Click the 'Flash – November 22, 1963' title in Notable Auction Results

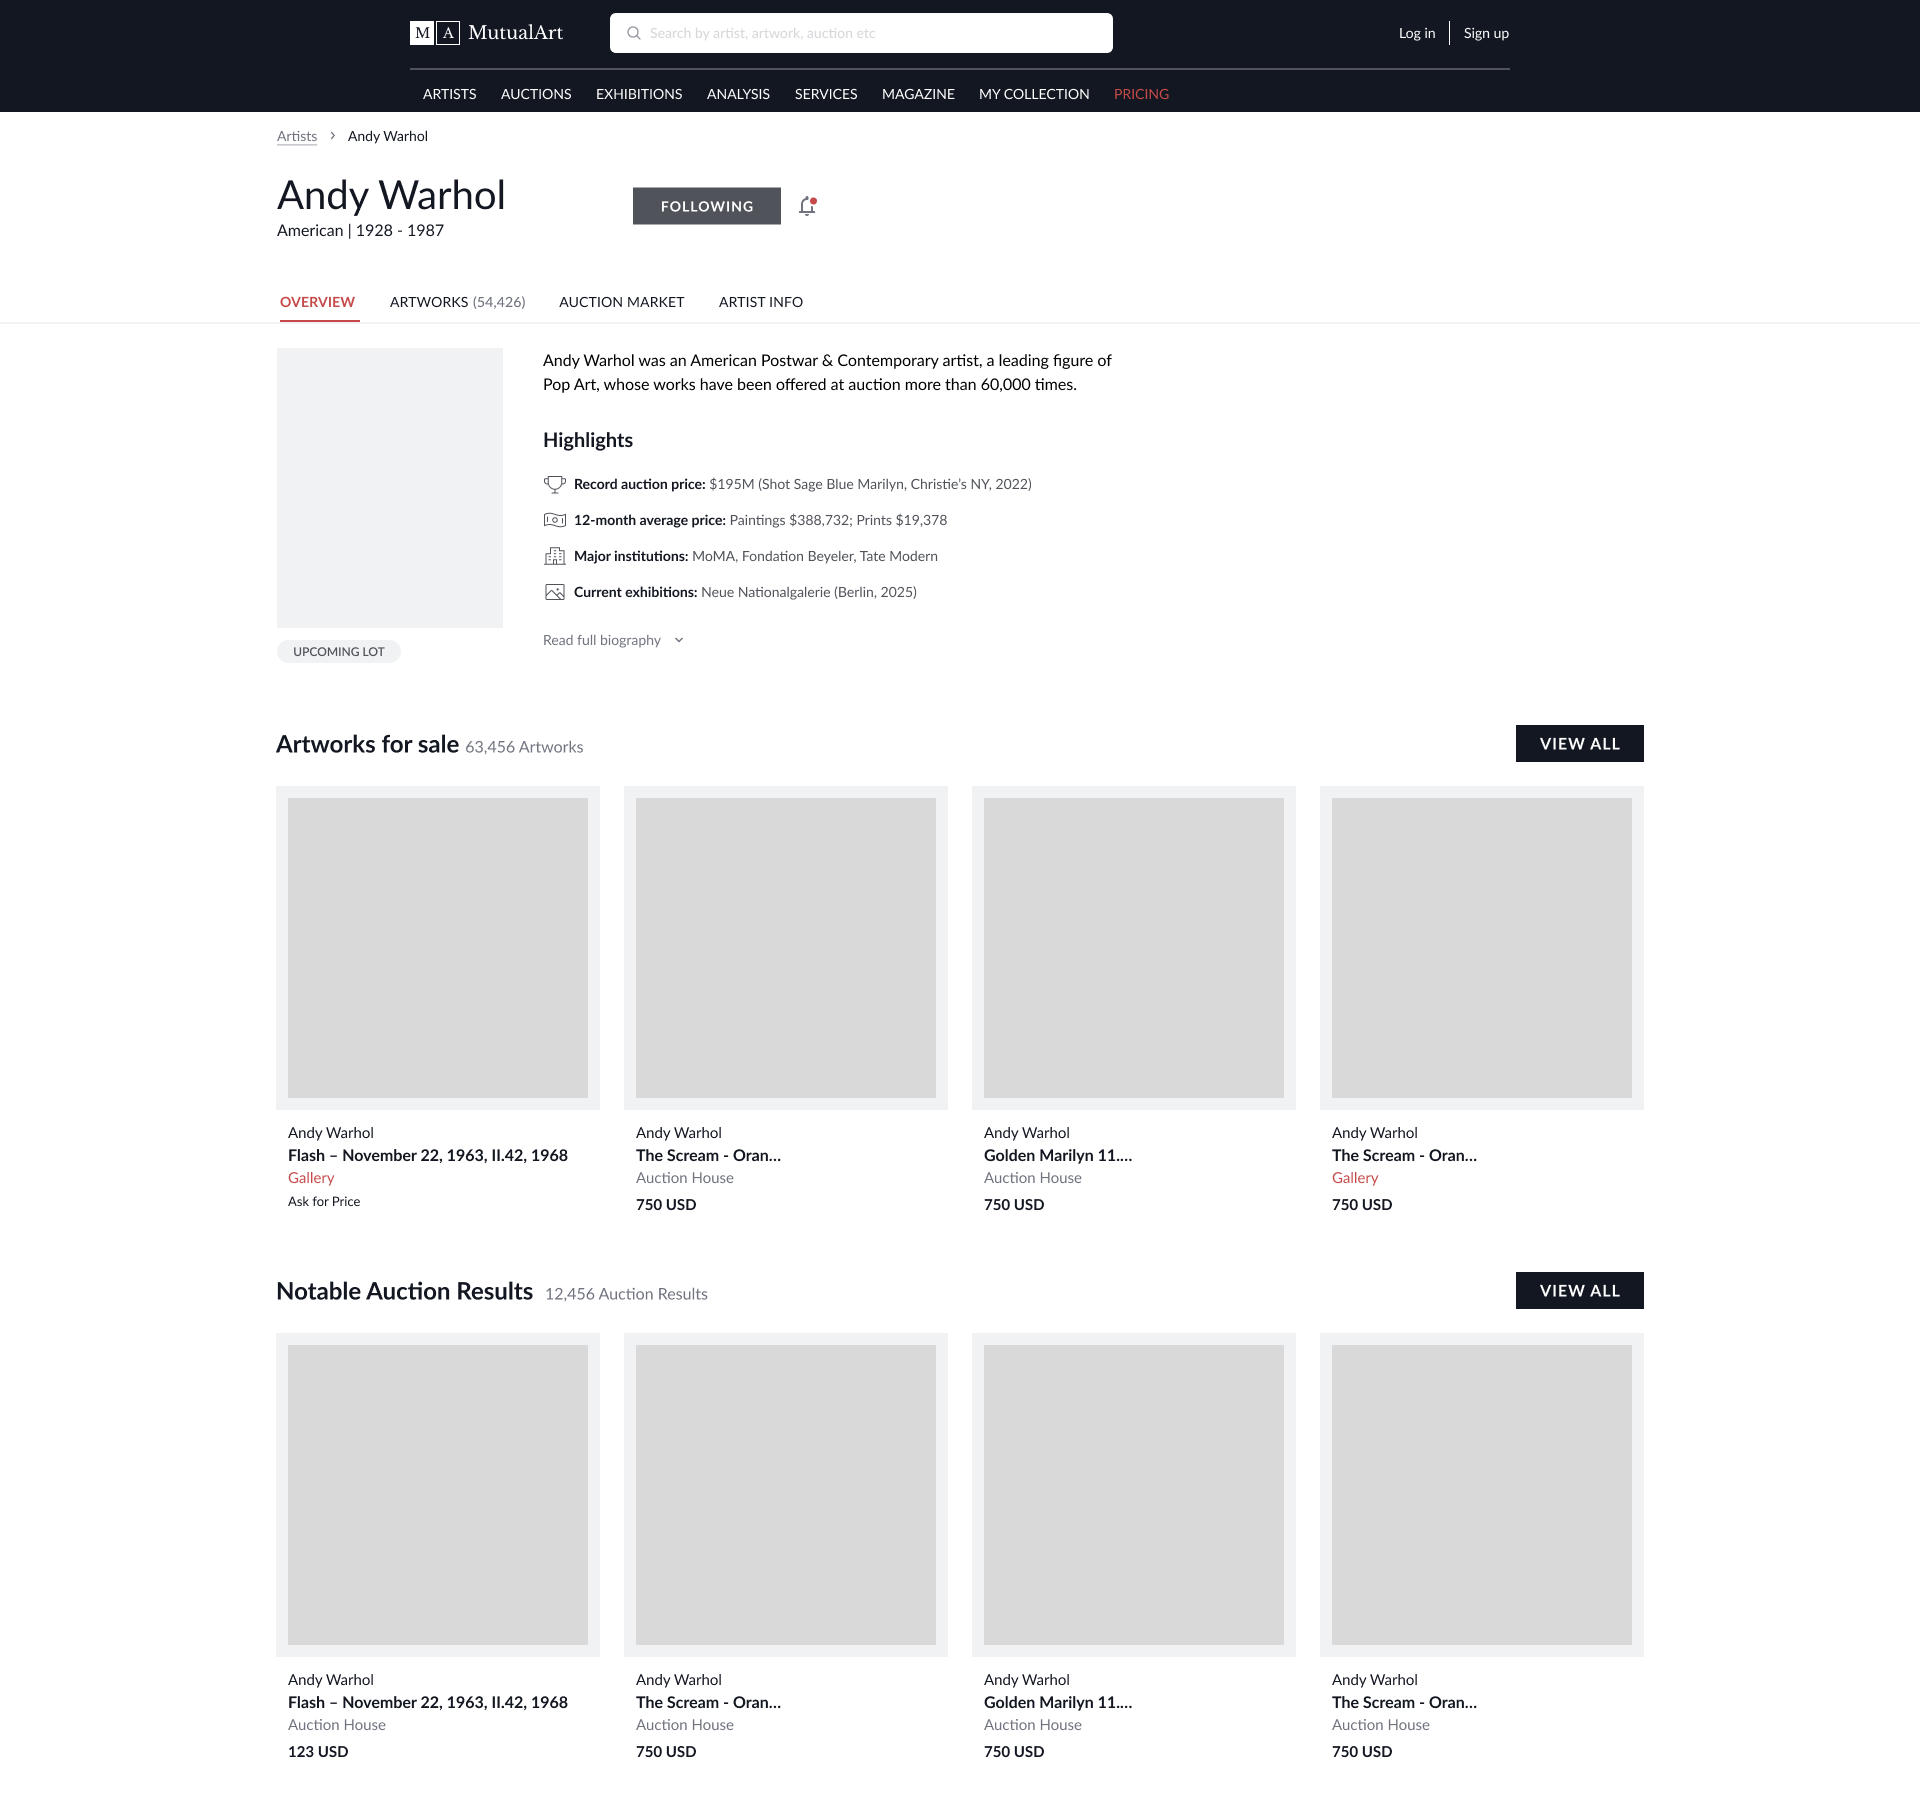(x=428, y=1702)
